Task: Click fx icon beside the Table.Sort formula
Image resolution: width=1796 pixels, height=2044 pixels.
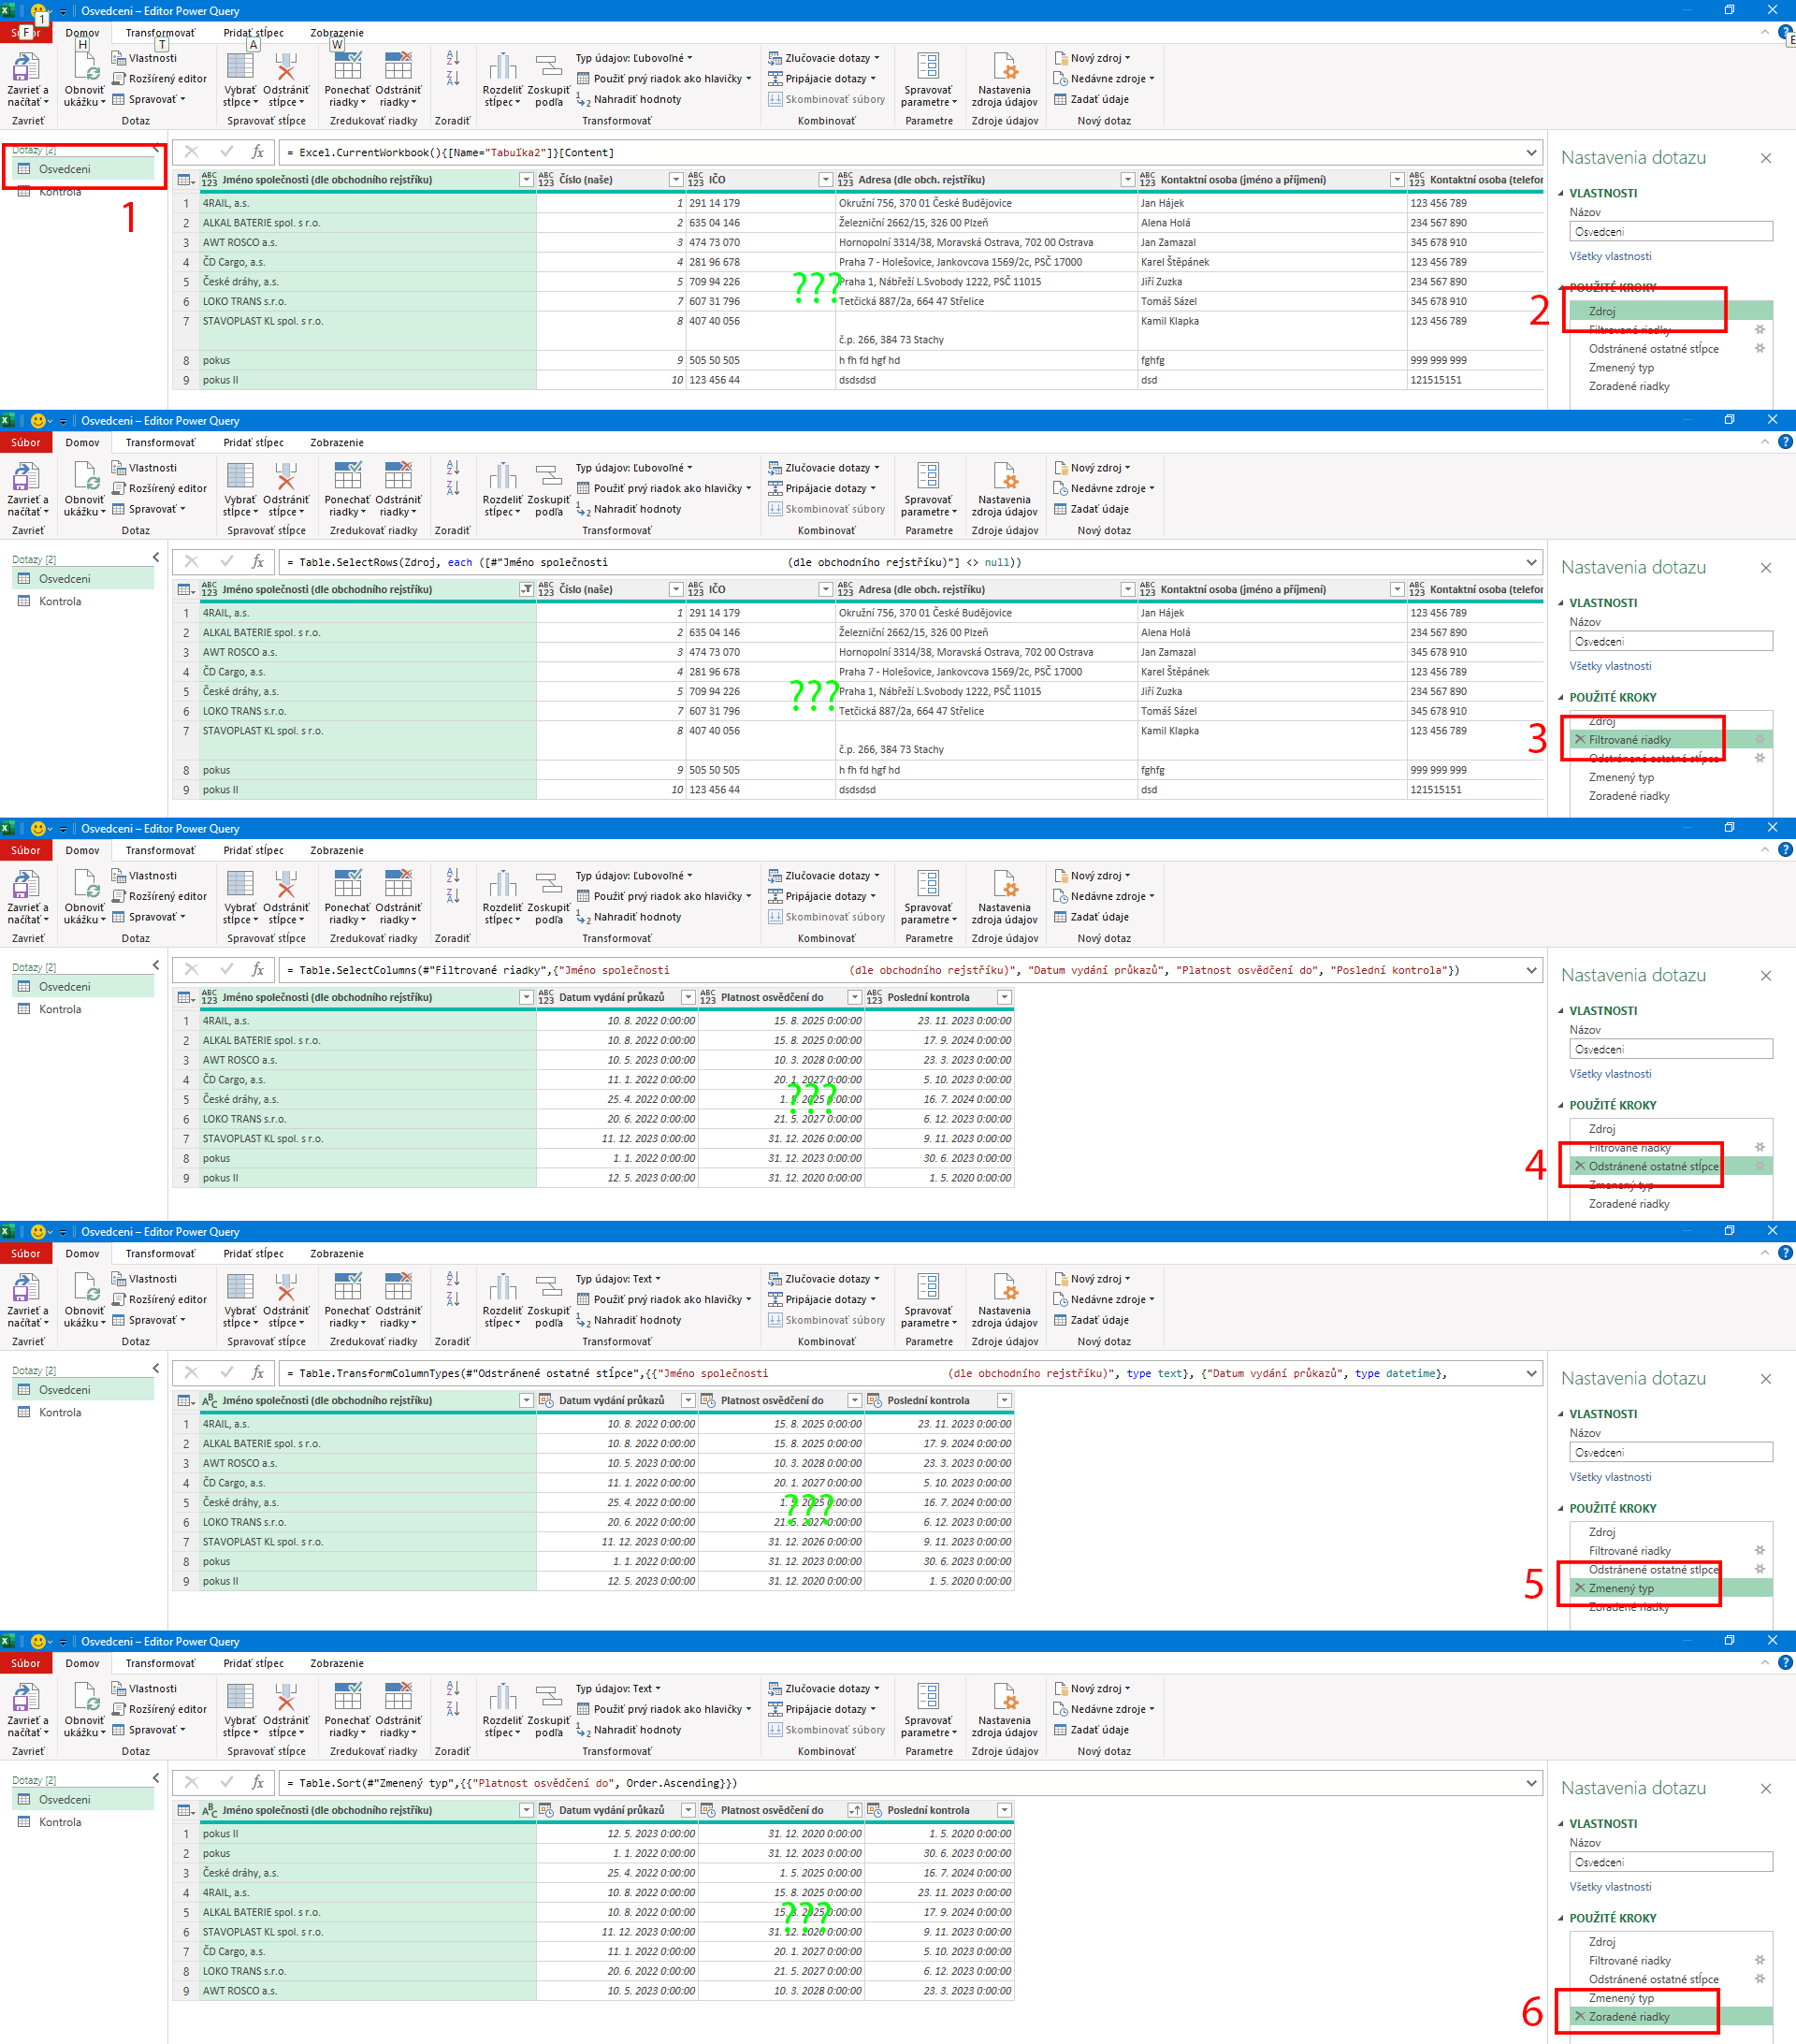Action: 257,1782
